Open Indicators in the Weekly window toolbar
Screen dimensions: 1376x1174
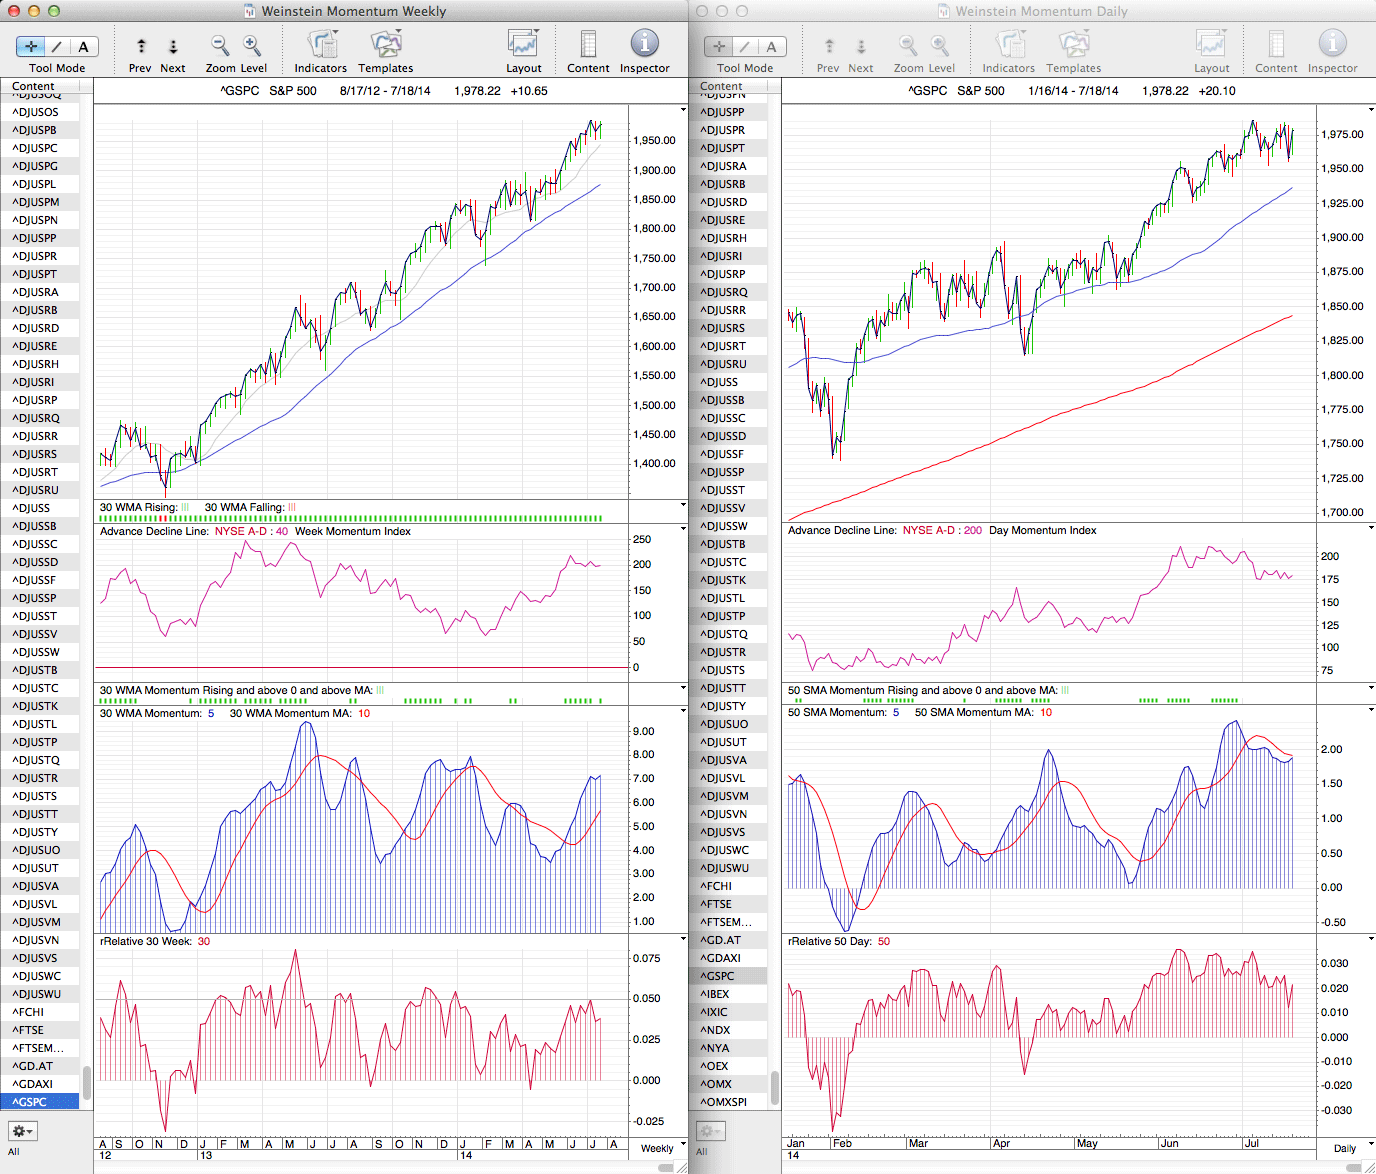[321, 45]
